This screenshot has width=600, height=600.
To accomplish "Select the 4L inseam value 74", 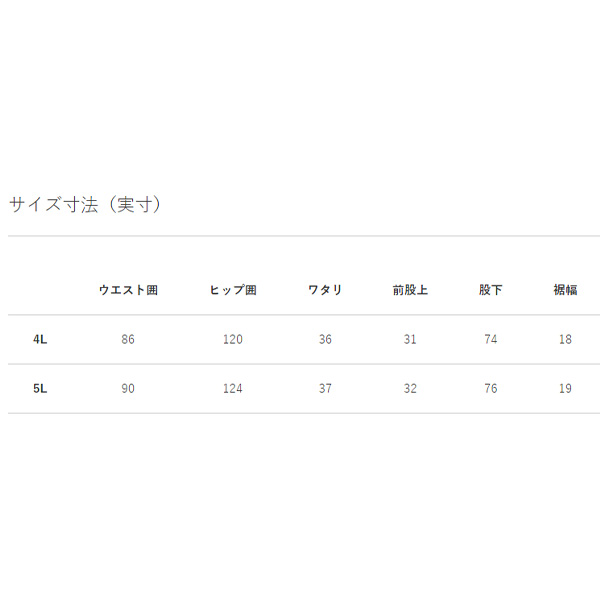I will pyautogui.click(x=490, y=340).
